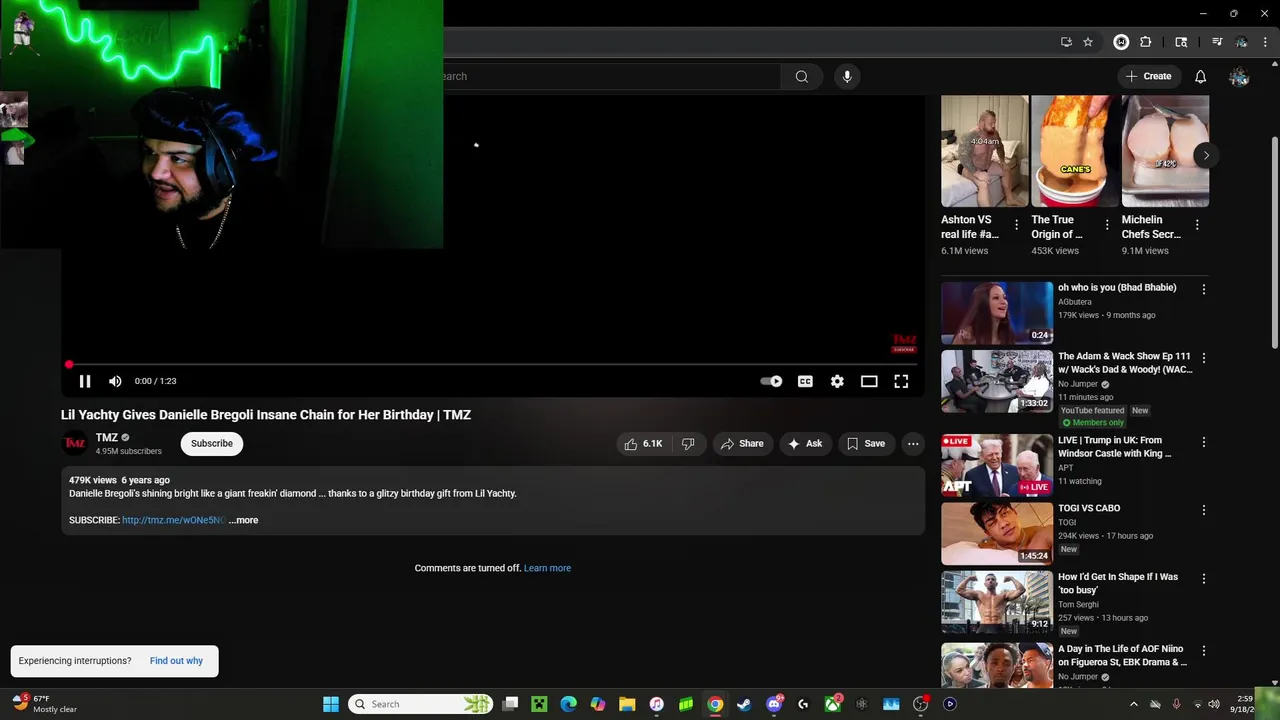1280x720 pixels.
Task: Click the search magnifier button
Action: point(801,76)
